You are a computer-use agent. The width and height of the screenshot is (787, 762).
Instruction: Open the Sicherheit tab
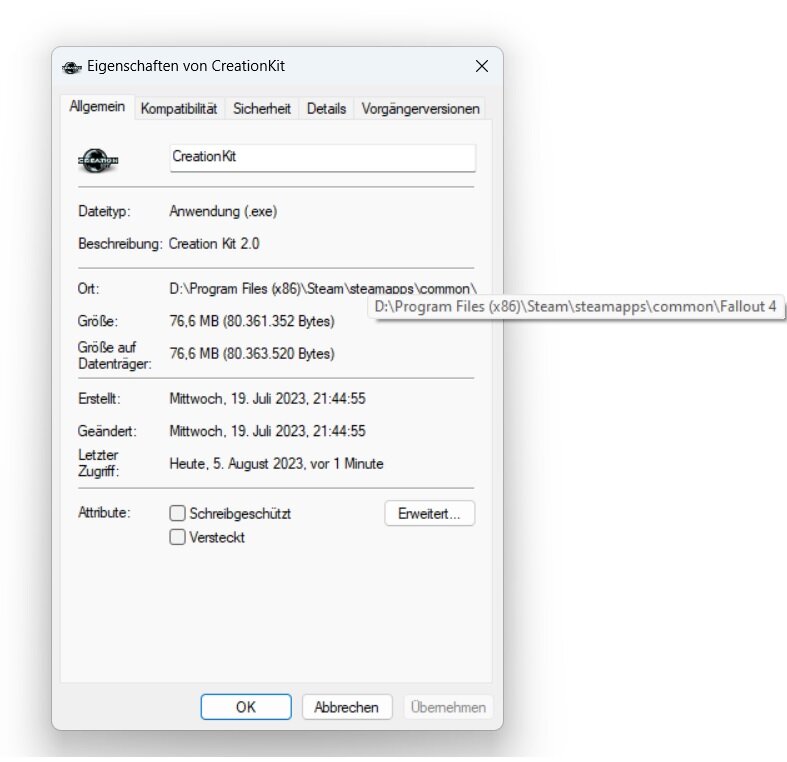pos(261,108)
